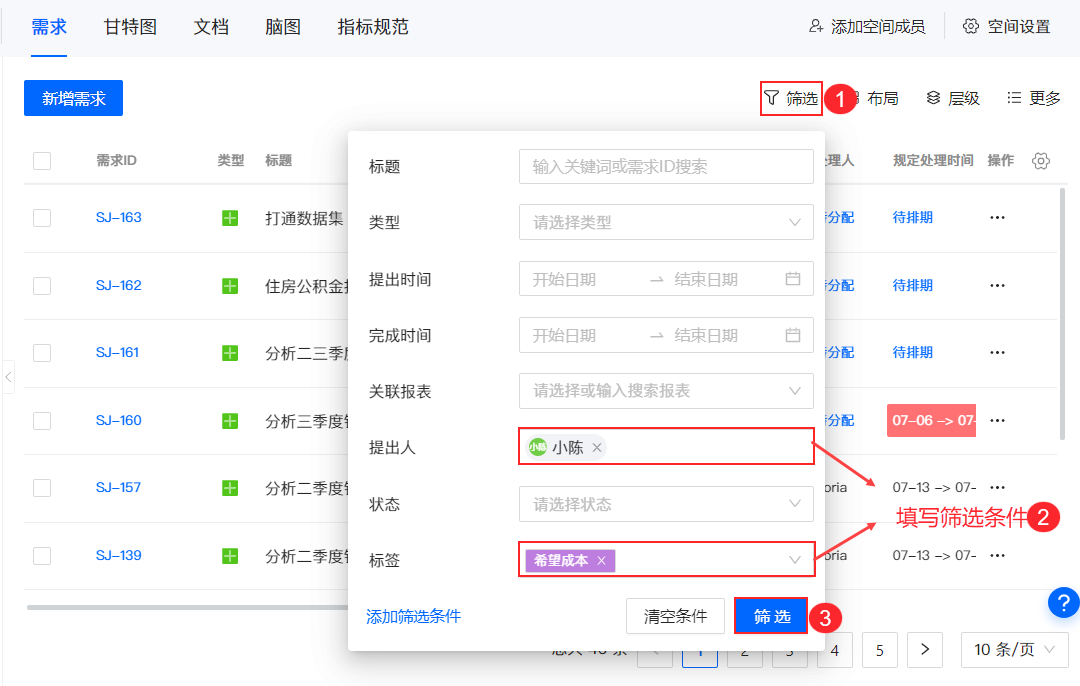
Task: Click the green type icon of SJ-161
Action: pos(230,353)
